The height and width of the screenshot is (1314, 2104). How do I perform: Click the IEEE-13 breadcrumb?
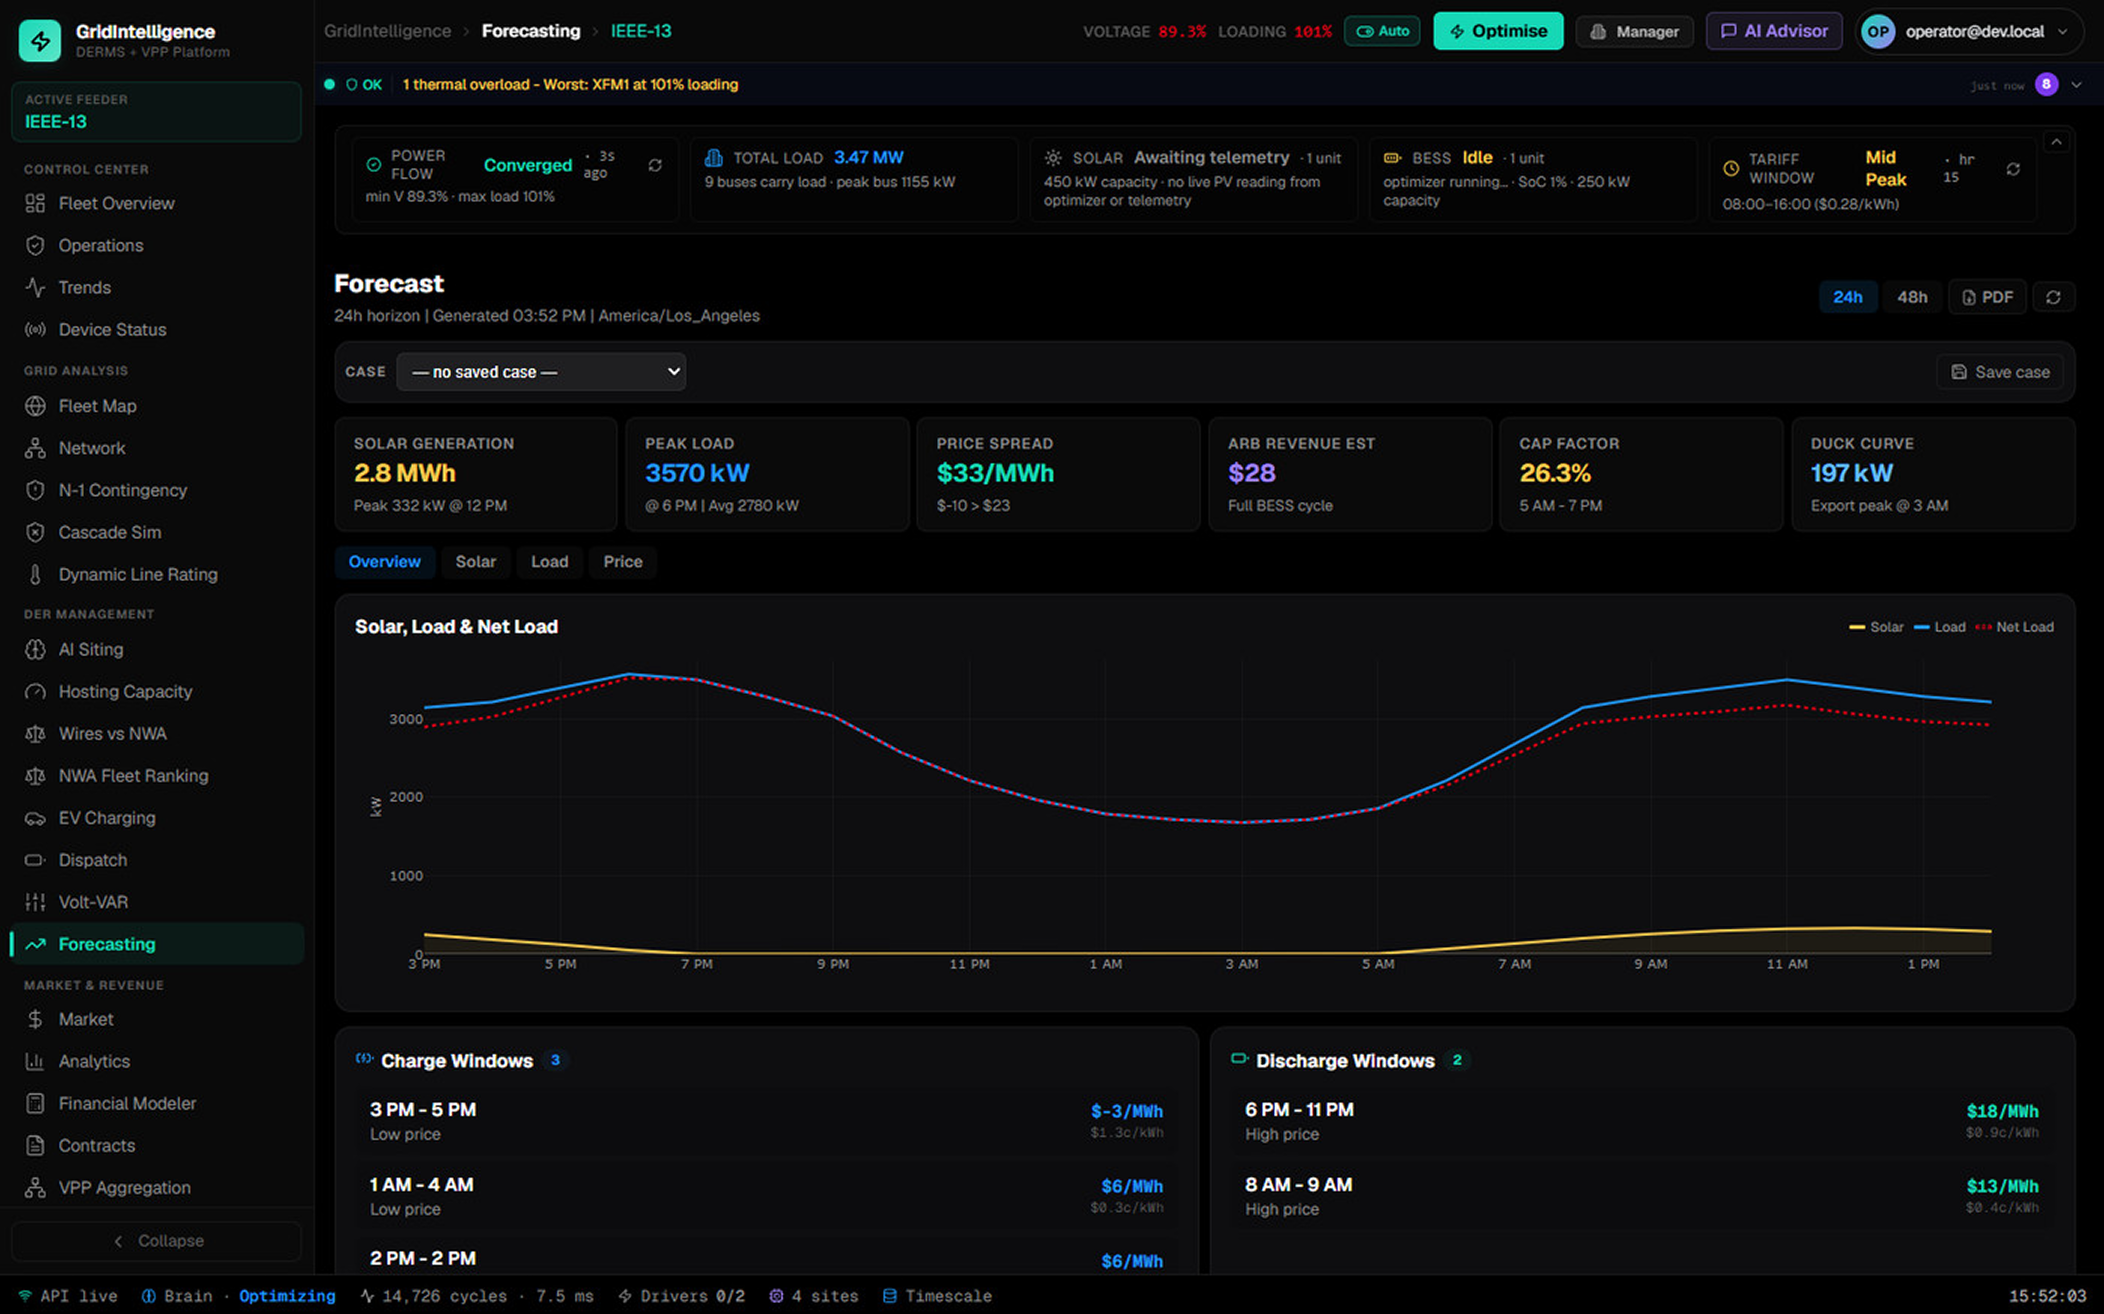(x=641, y=31)
